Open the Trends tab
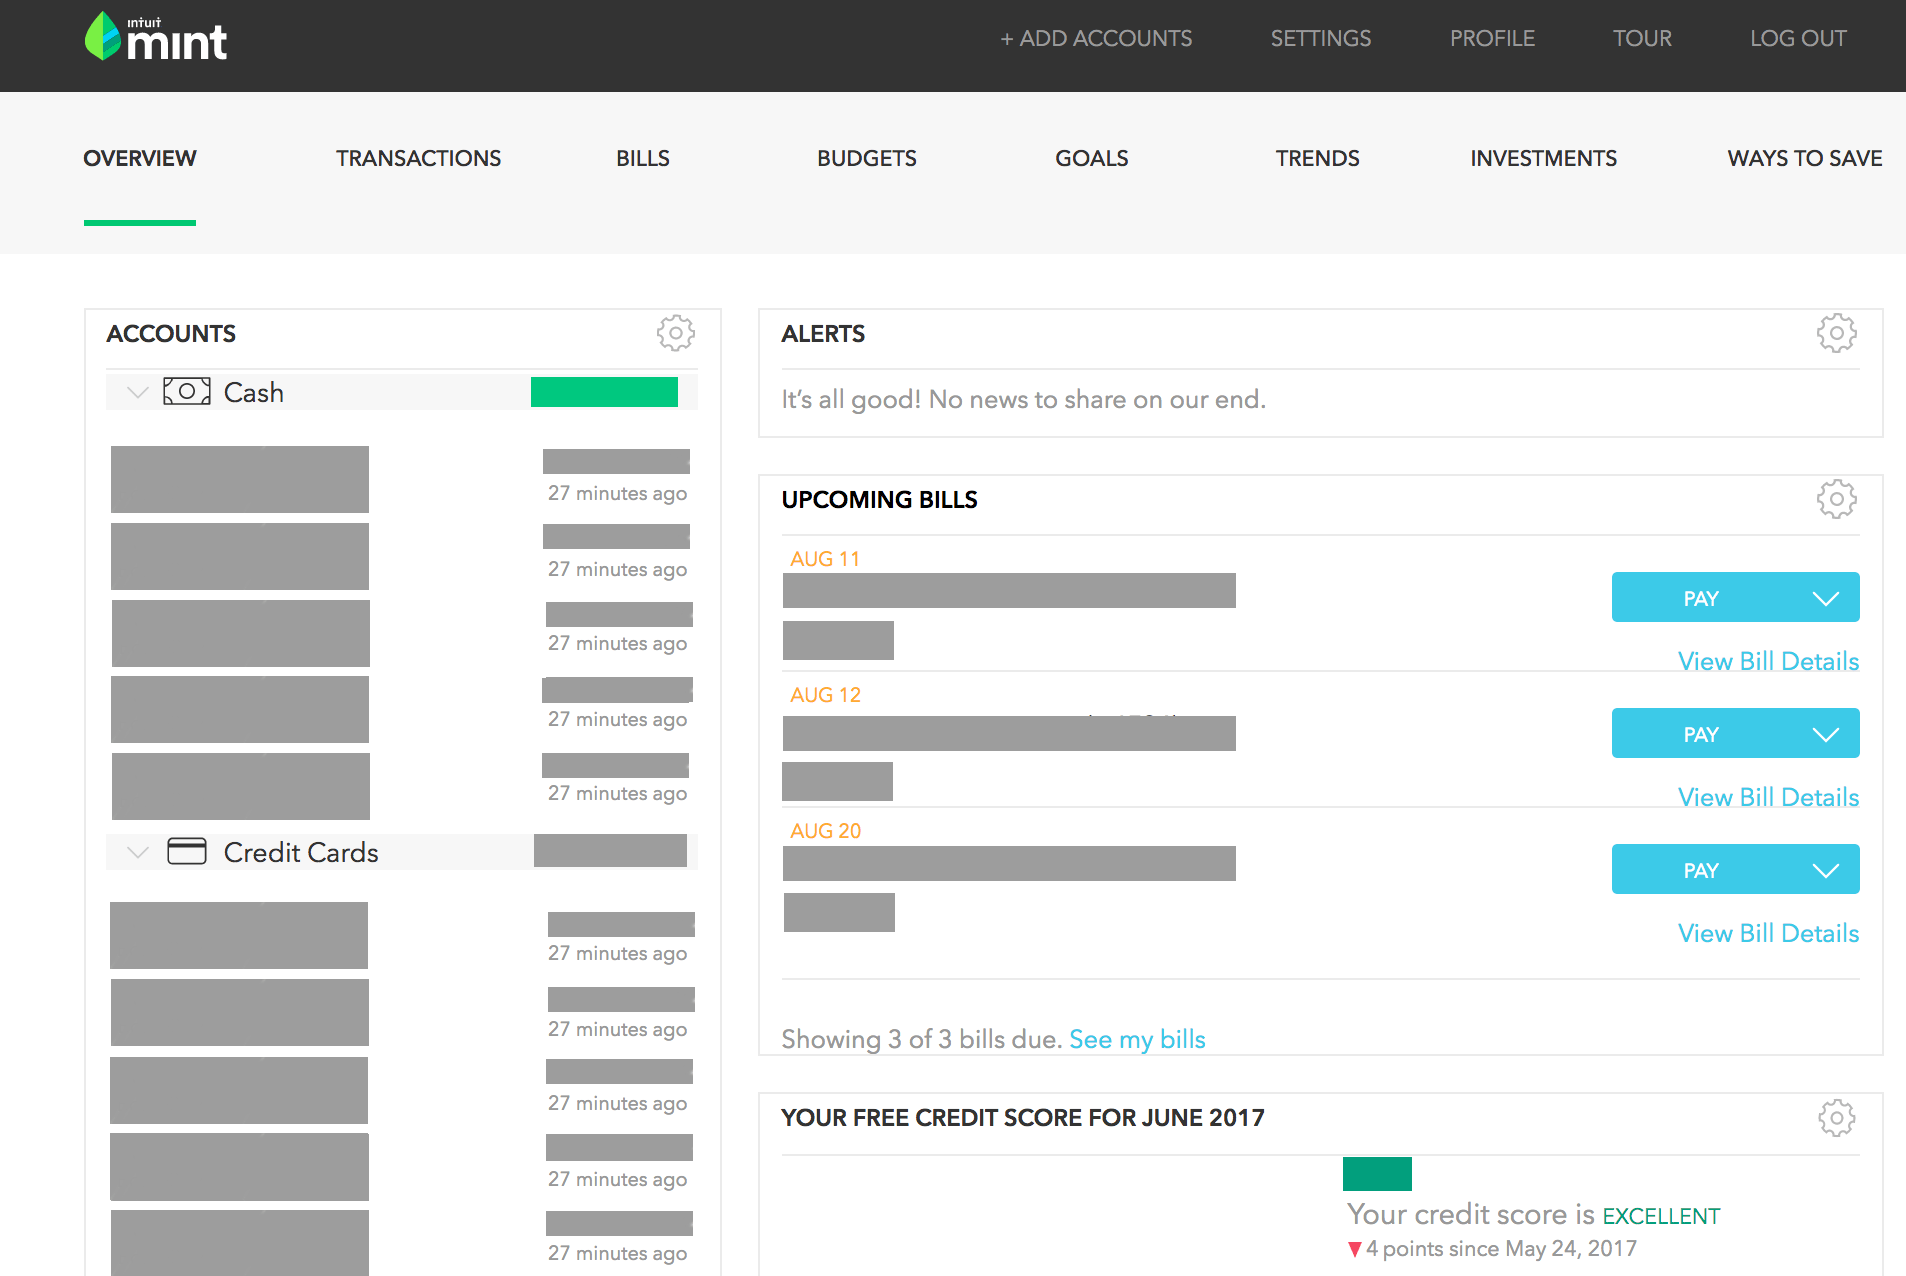The width and height of the screenshot is (1906, 1276). pyautogui.click(x=1317, y=158)
